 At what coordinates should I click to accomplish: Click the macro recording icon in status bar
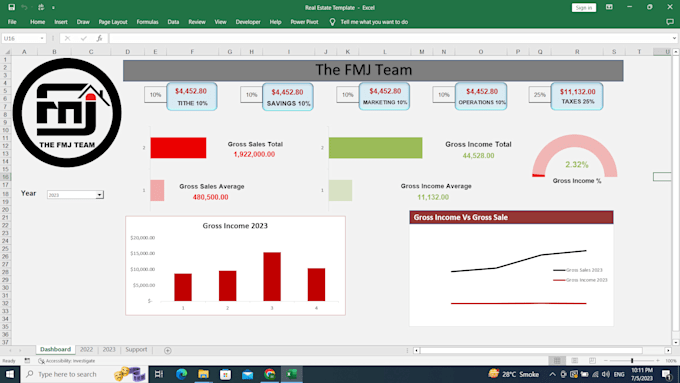point(27,360)
